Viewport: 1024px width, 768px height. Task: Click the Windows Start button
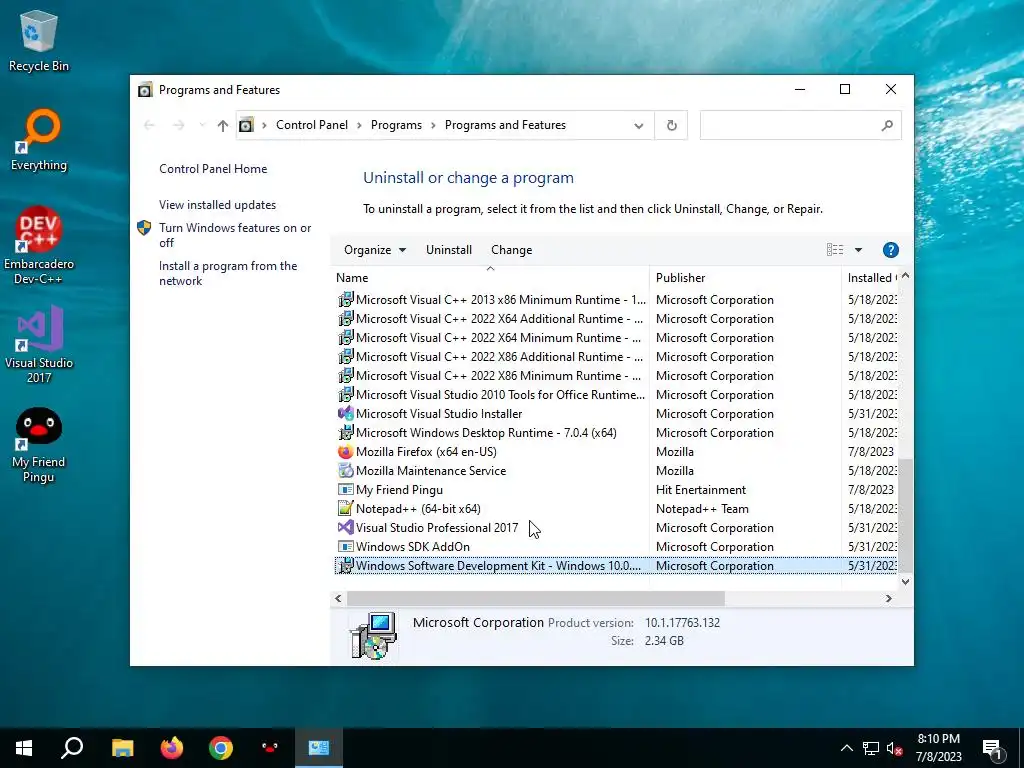24,748
